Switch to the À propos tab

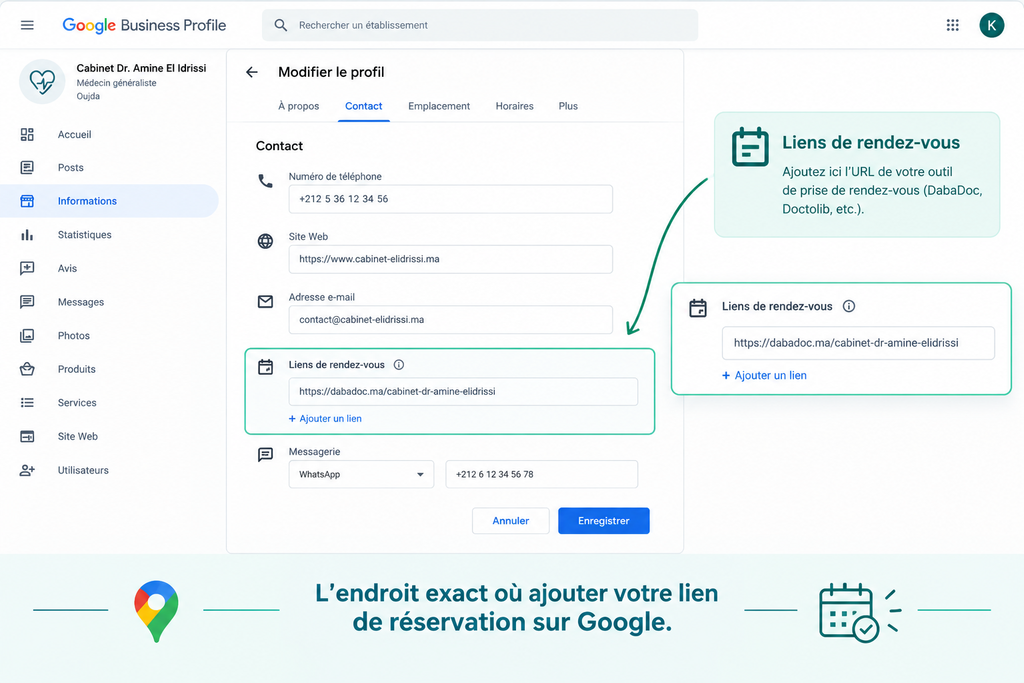(298, 106)
